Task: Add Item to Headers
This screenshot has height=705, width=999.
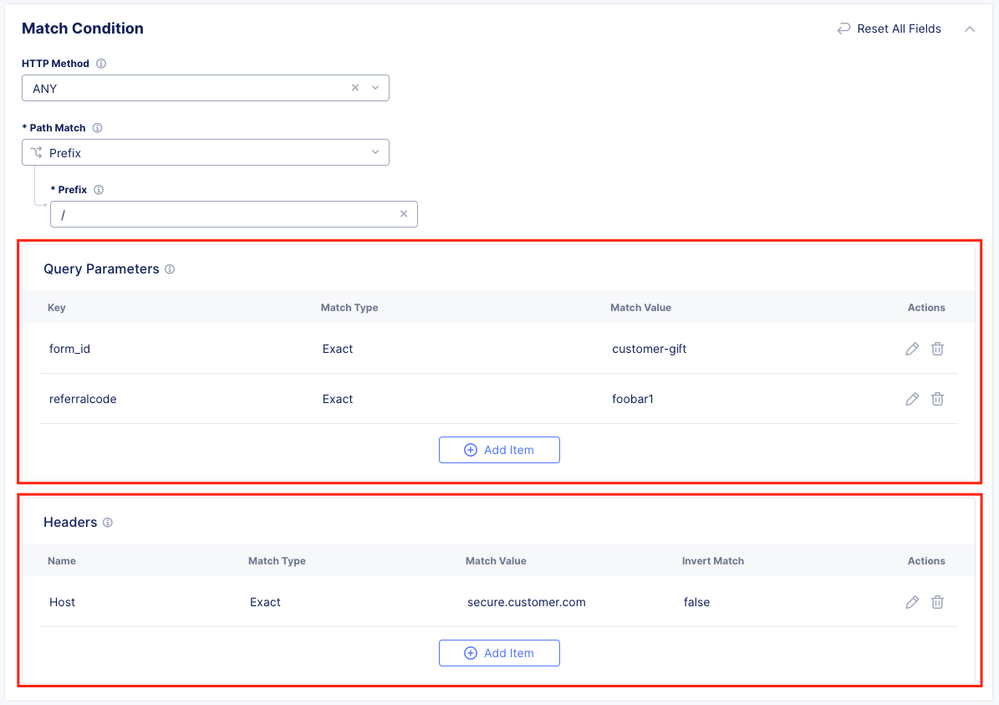Action: pos(499,653)
